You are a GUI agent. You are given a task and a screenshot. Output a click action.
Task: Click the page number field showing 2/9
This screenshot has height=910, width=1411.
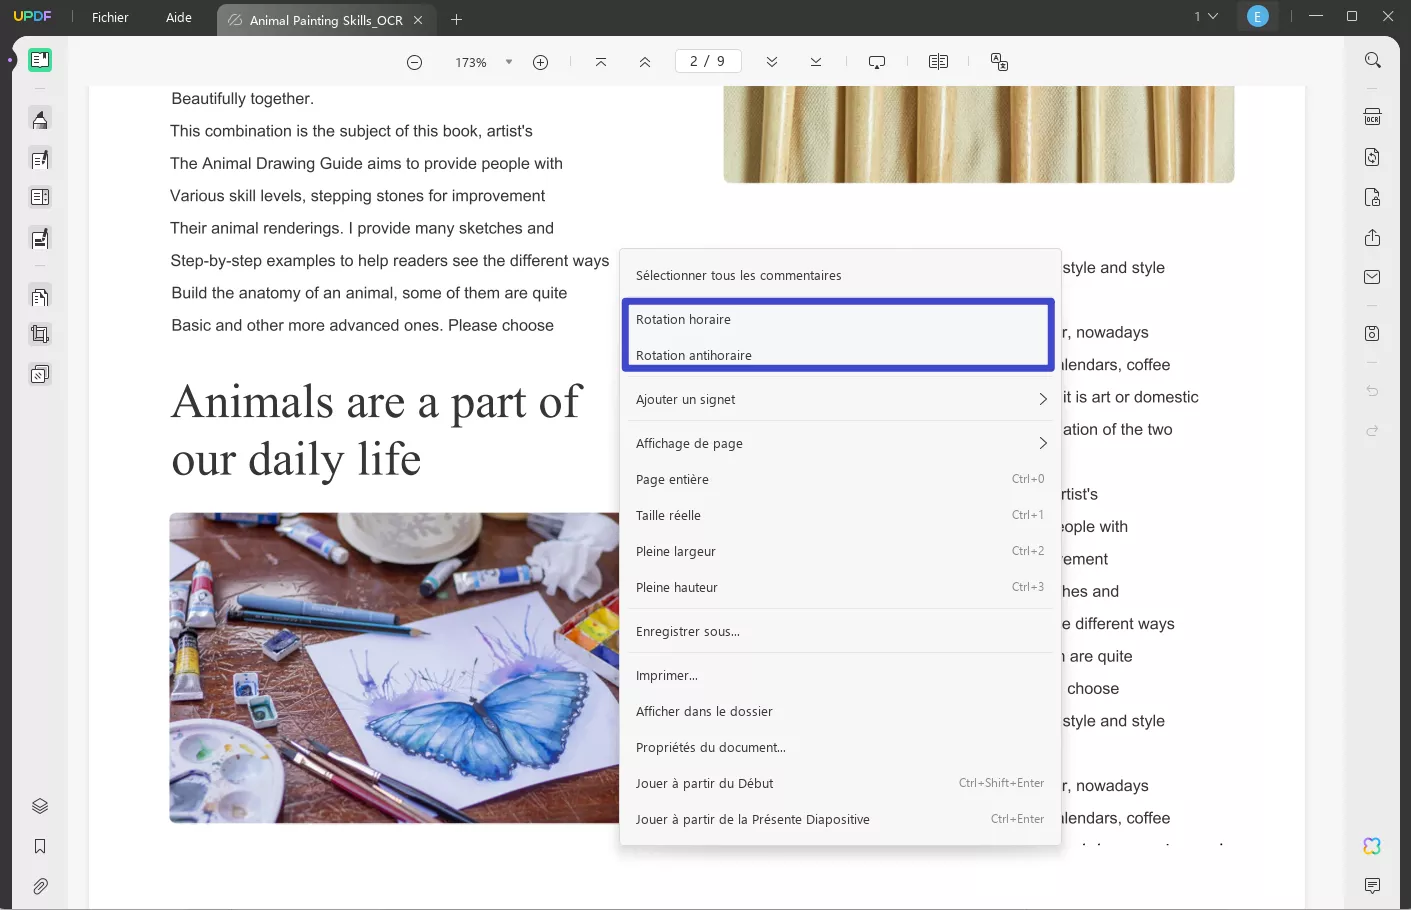point(708,61)
